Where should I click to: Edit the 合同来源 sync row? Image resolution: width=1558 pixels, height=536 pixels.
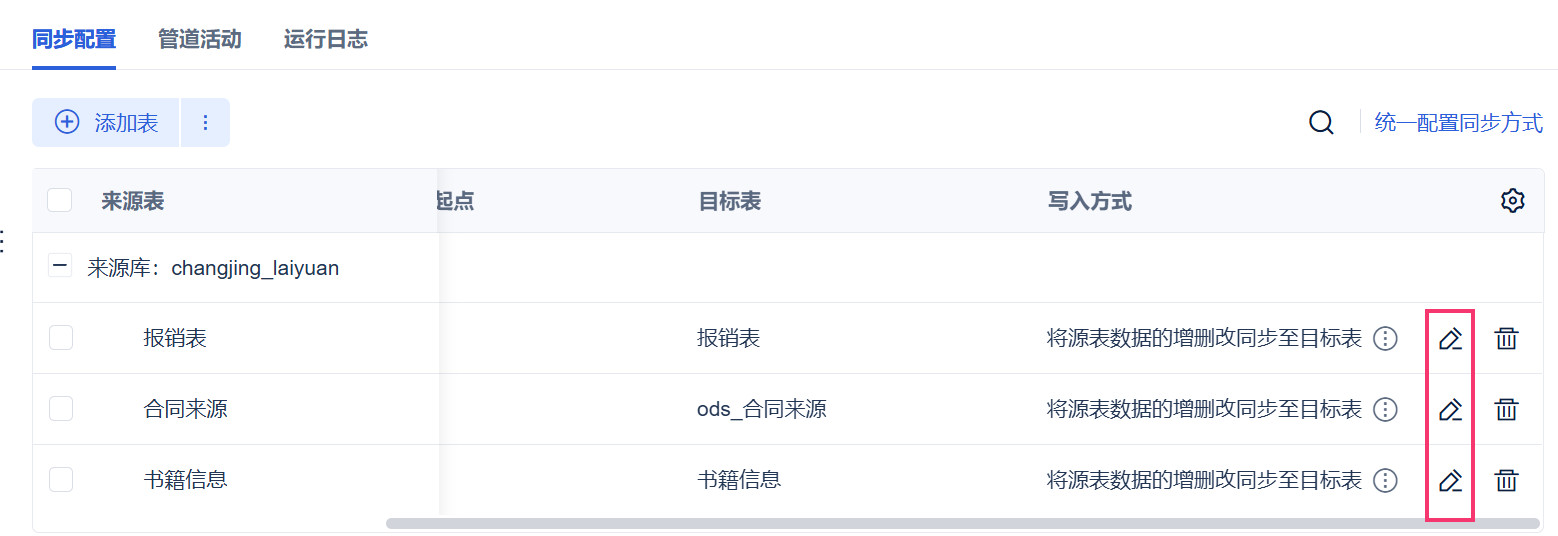(1450, 409)
